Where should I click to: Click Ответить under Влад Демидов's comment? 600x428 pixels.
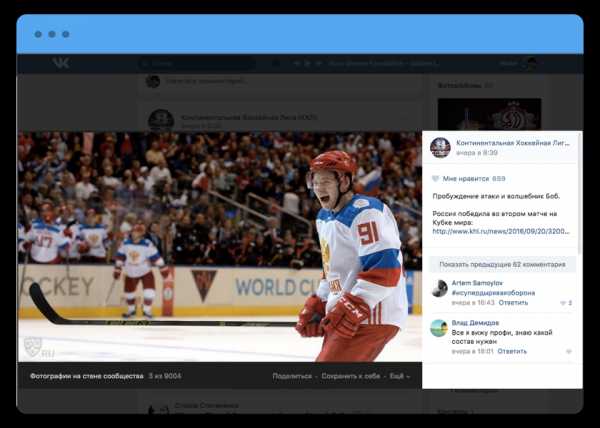512,351
